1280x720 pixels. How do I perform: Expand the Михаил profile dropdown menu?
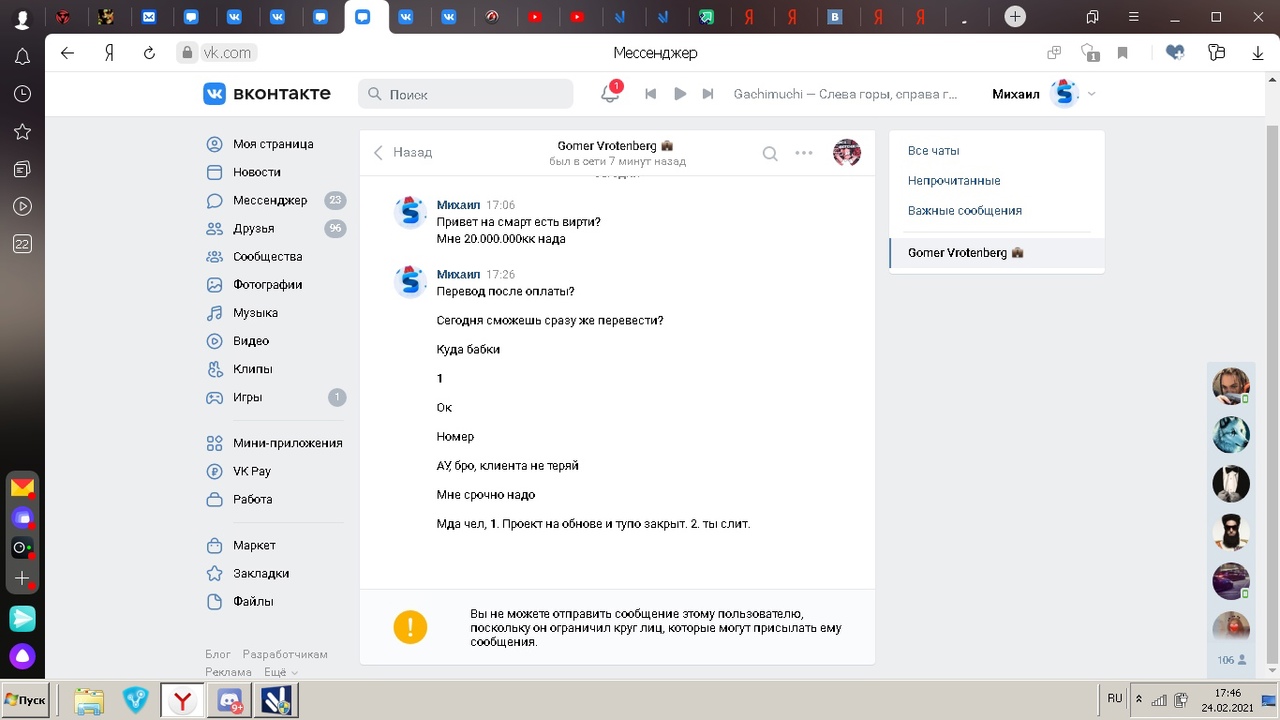pos(1091,94)
